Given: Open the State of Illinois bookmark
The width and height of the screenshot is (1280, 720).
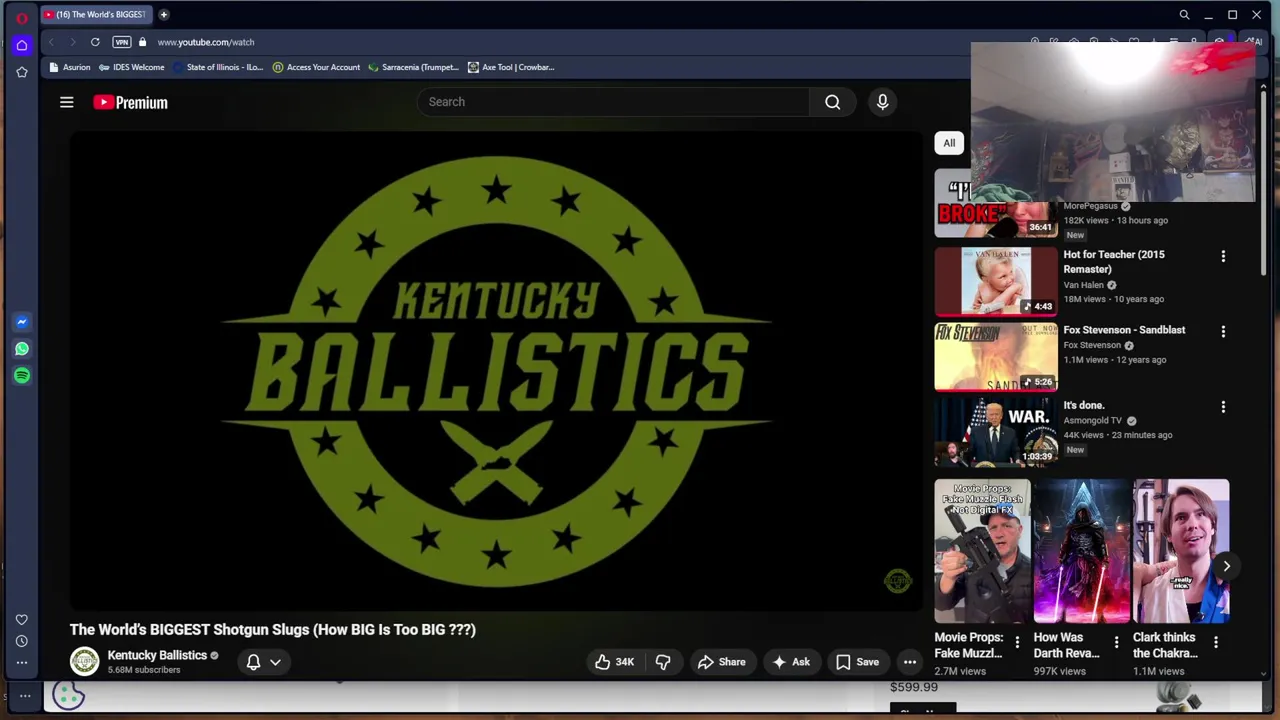Looking at the screenshot, I should 217,67.
